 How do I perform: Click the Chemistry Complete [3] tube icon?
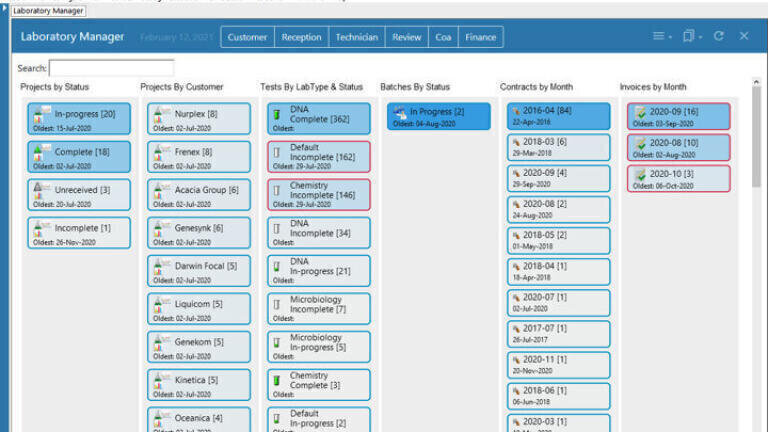pyautogui.click(x=277, y=381)
